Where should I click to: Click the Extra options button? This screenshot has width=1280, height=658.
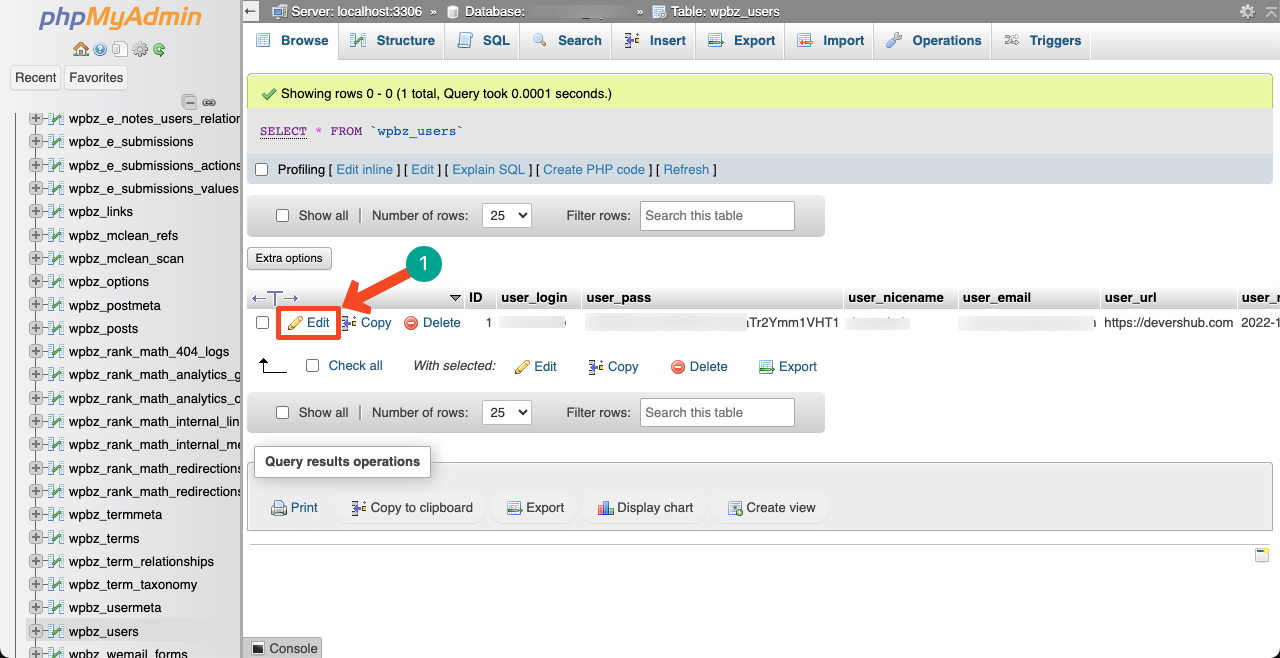pos(289,258)
